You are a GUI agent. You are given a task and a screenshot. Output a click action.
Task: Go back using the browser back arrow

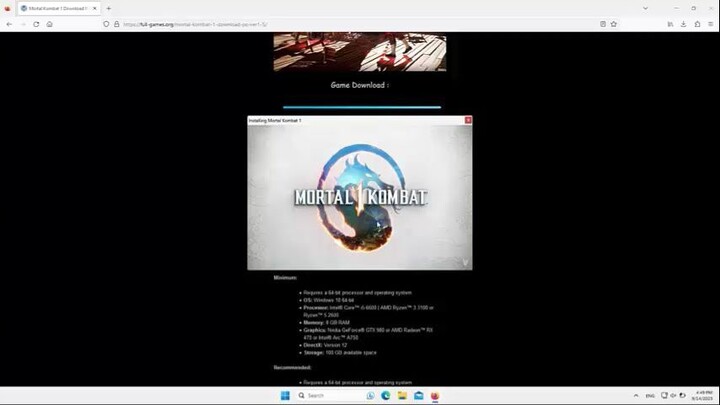pos(10,24)
